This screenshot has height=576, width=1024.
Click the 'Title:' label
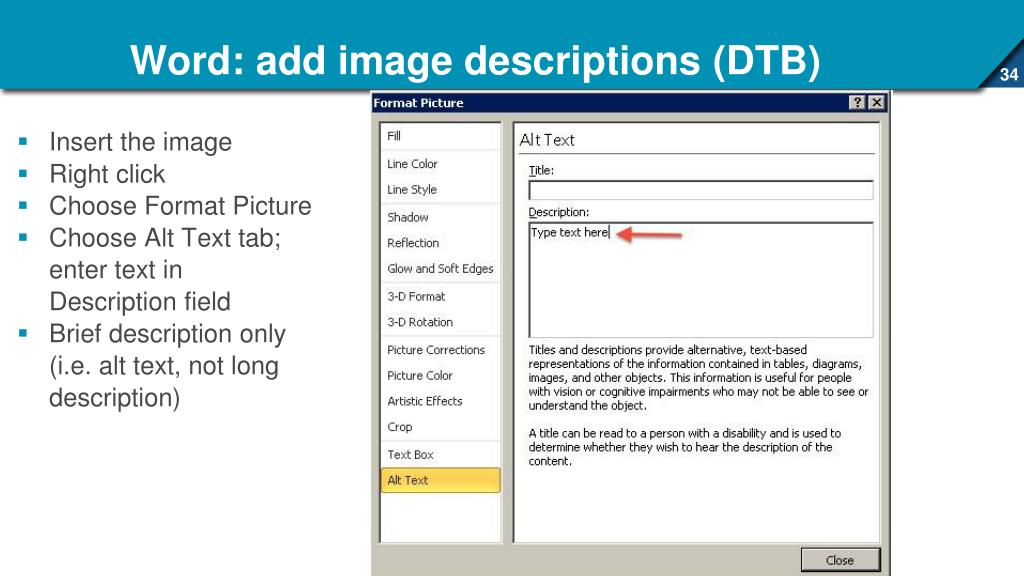pos(541,170)
